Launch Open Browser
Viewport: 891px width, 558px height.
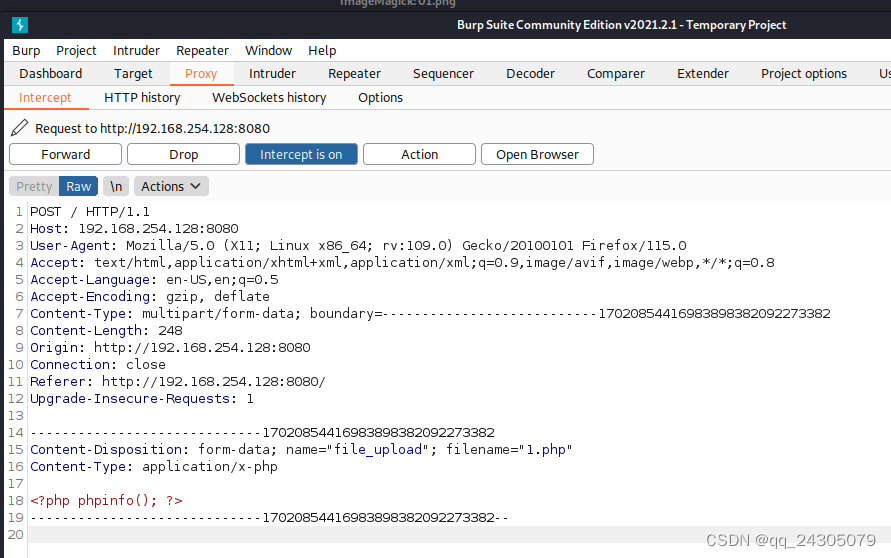pyautogui.click(x=538, y=154)
